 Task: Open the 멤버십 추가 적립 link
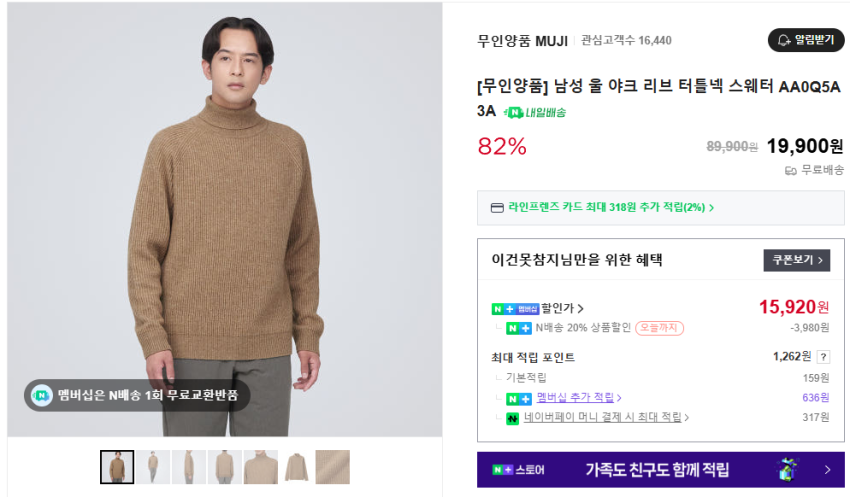click(x=578, y=398)
